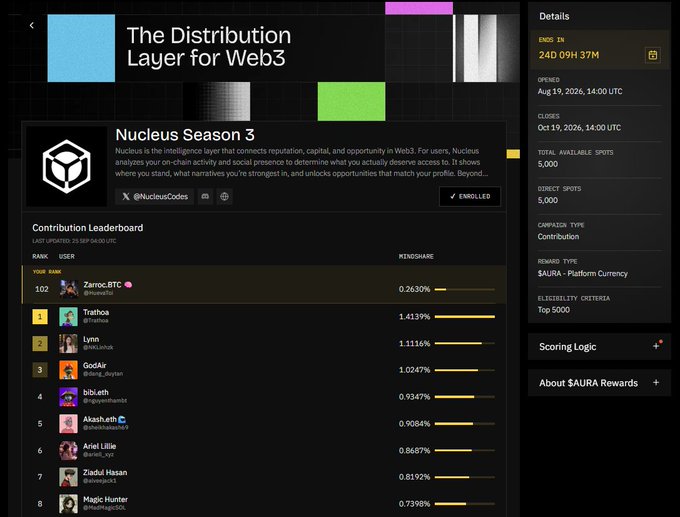Viewport: 680px width, 517px height.
Task: Expand the Scoring Logic section
Action: [599, 347]
